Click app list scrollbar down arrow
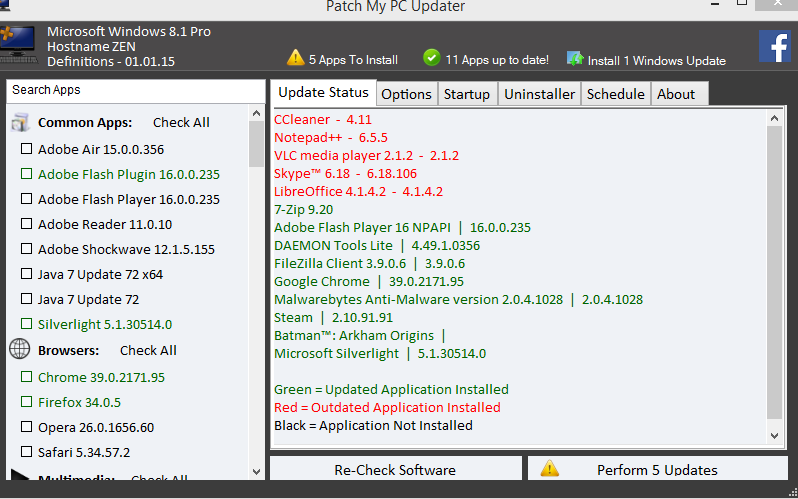Image resolution: width=798 pixels, height=499 pixels. pyautogui.click(x=256, y=472)
